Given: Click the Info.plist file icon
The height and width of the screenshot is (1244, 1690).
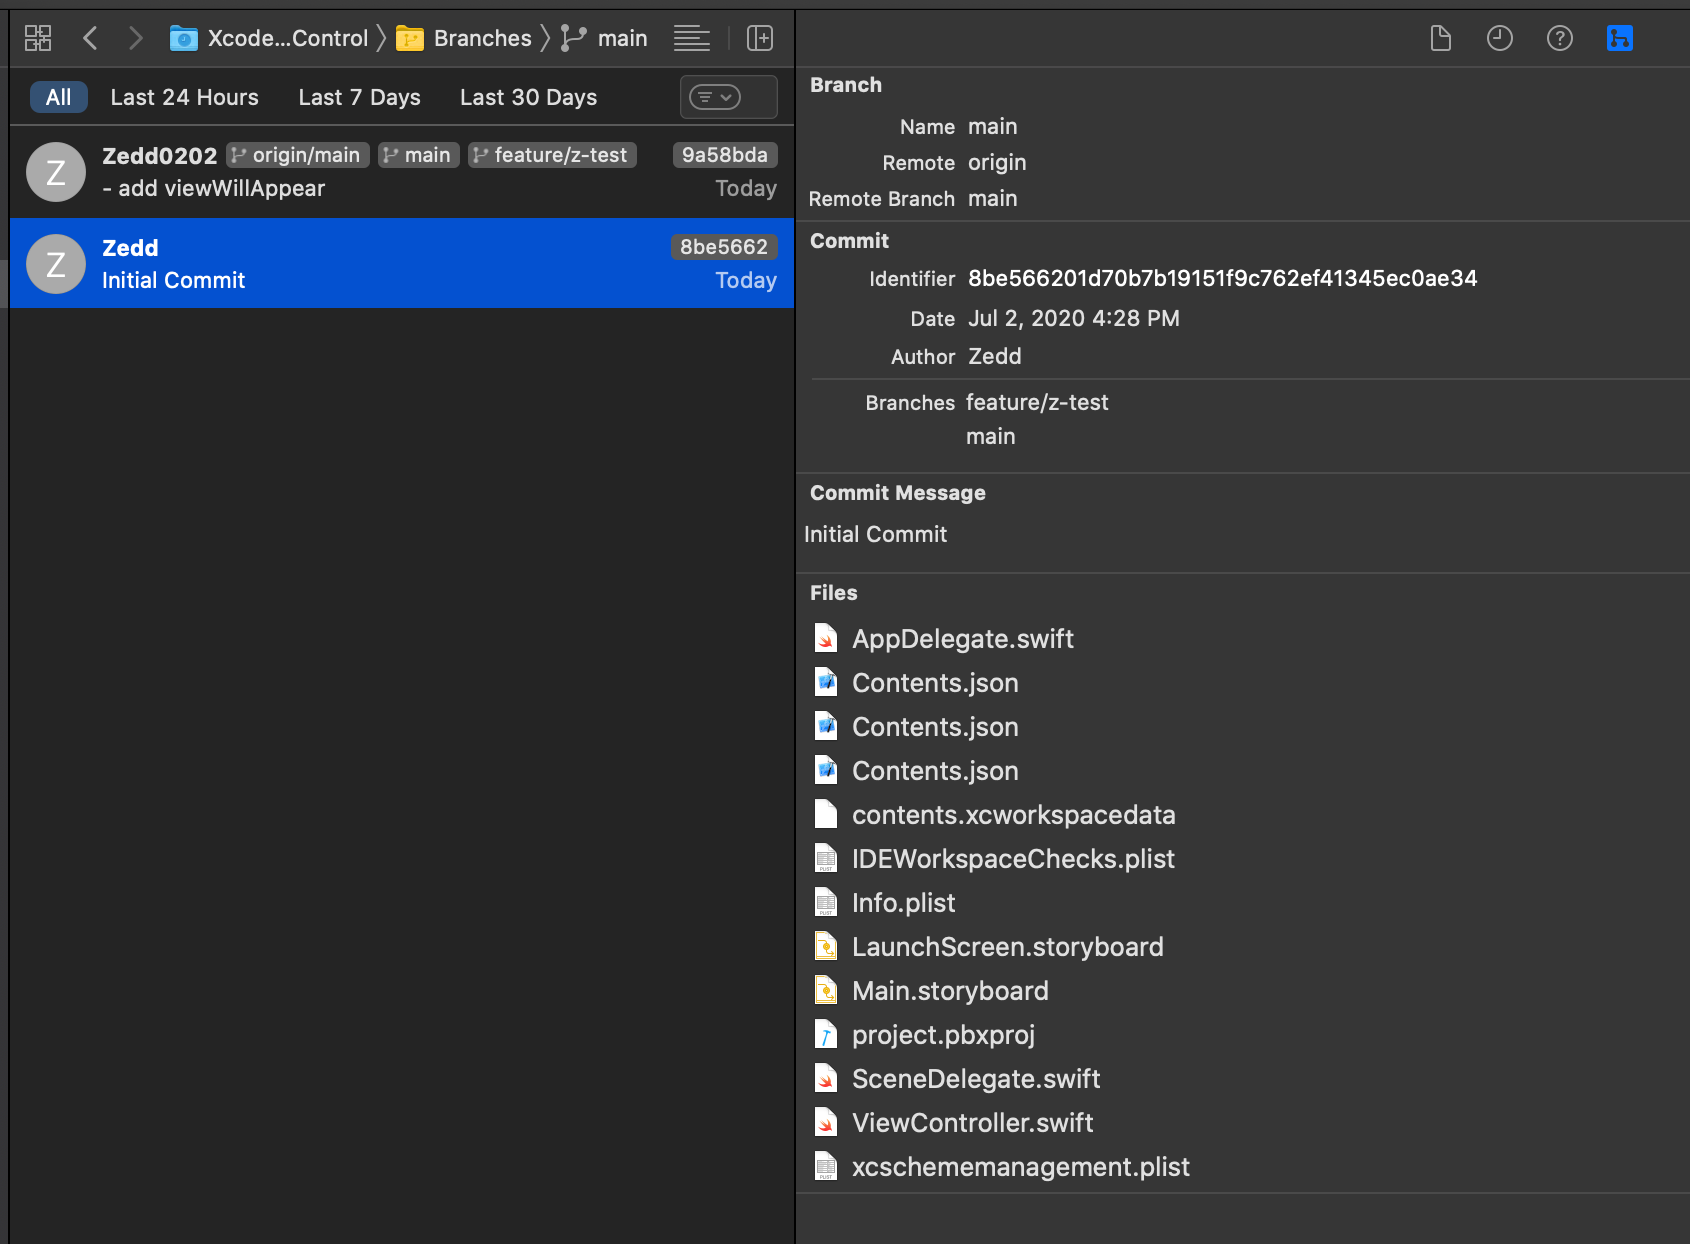Looking at the screenshot, I should (x=826, y=903).
